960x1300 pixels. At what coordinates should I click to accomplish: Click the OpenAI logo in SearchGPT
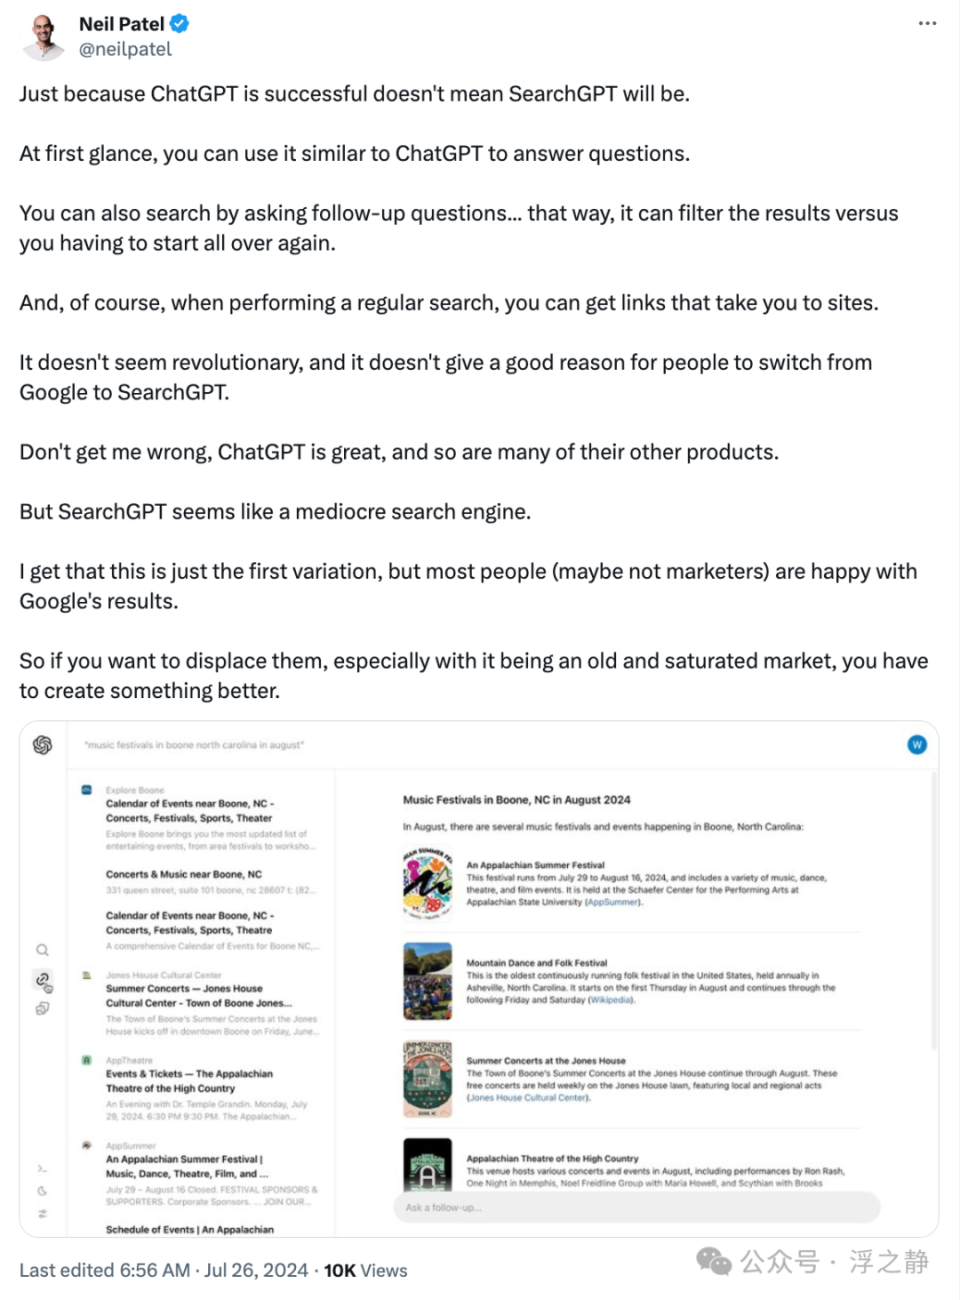[43, 745]
